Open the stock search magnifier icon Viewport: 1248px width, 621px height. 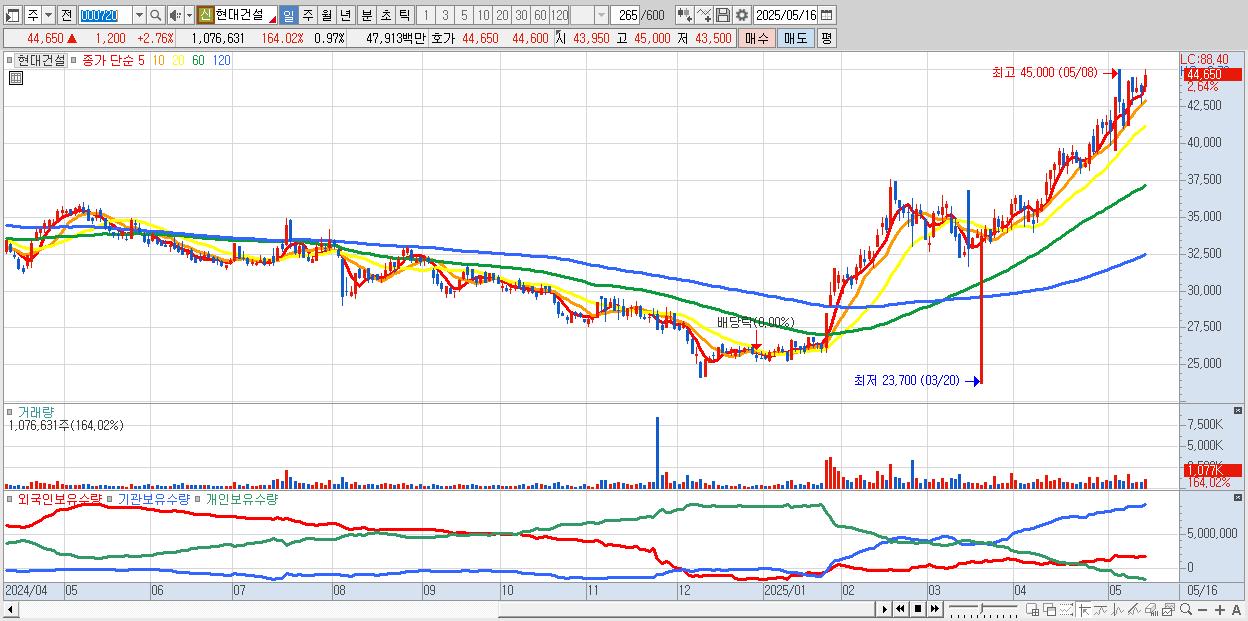(x=156, y=15)
